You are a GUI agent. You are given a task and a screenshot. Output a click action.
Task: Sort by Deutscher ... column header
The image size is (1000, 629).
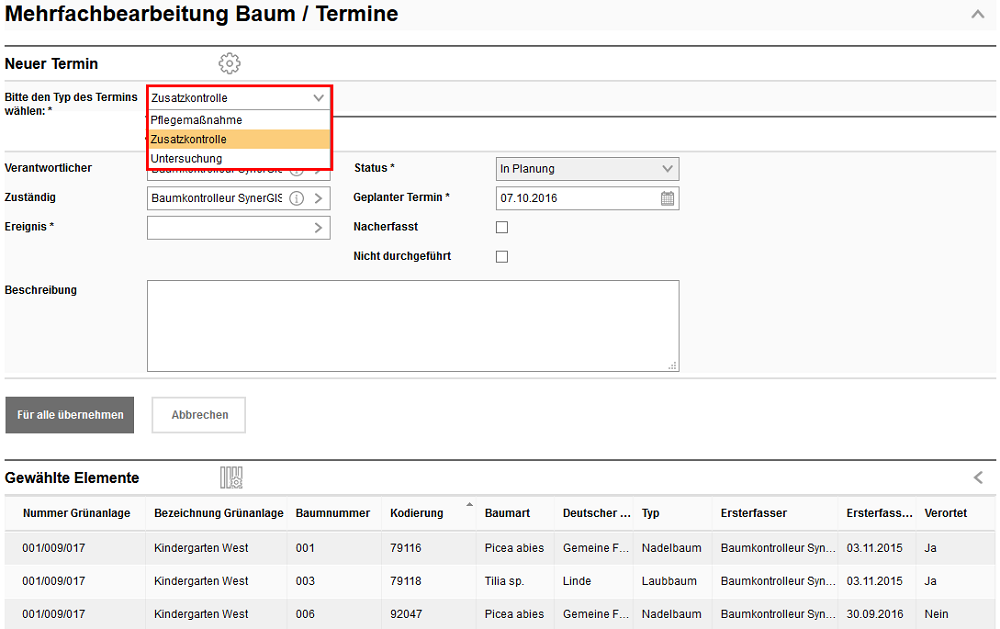pos(596,513)
